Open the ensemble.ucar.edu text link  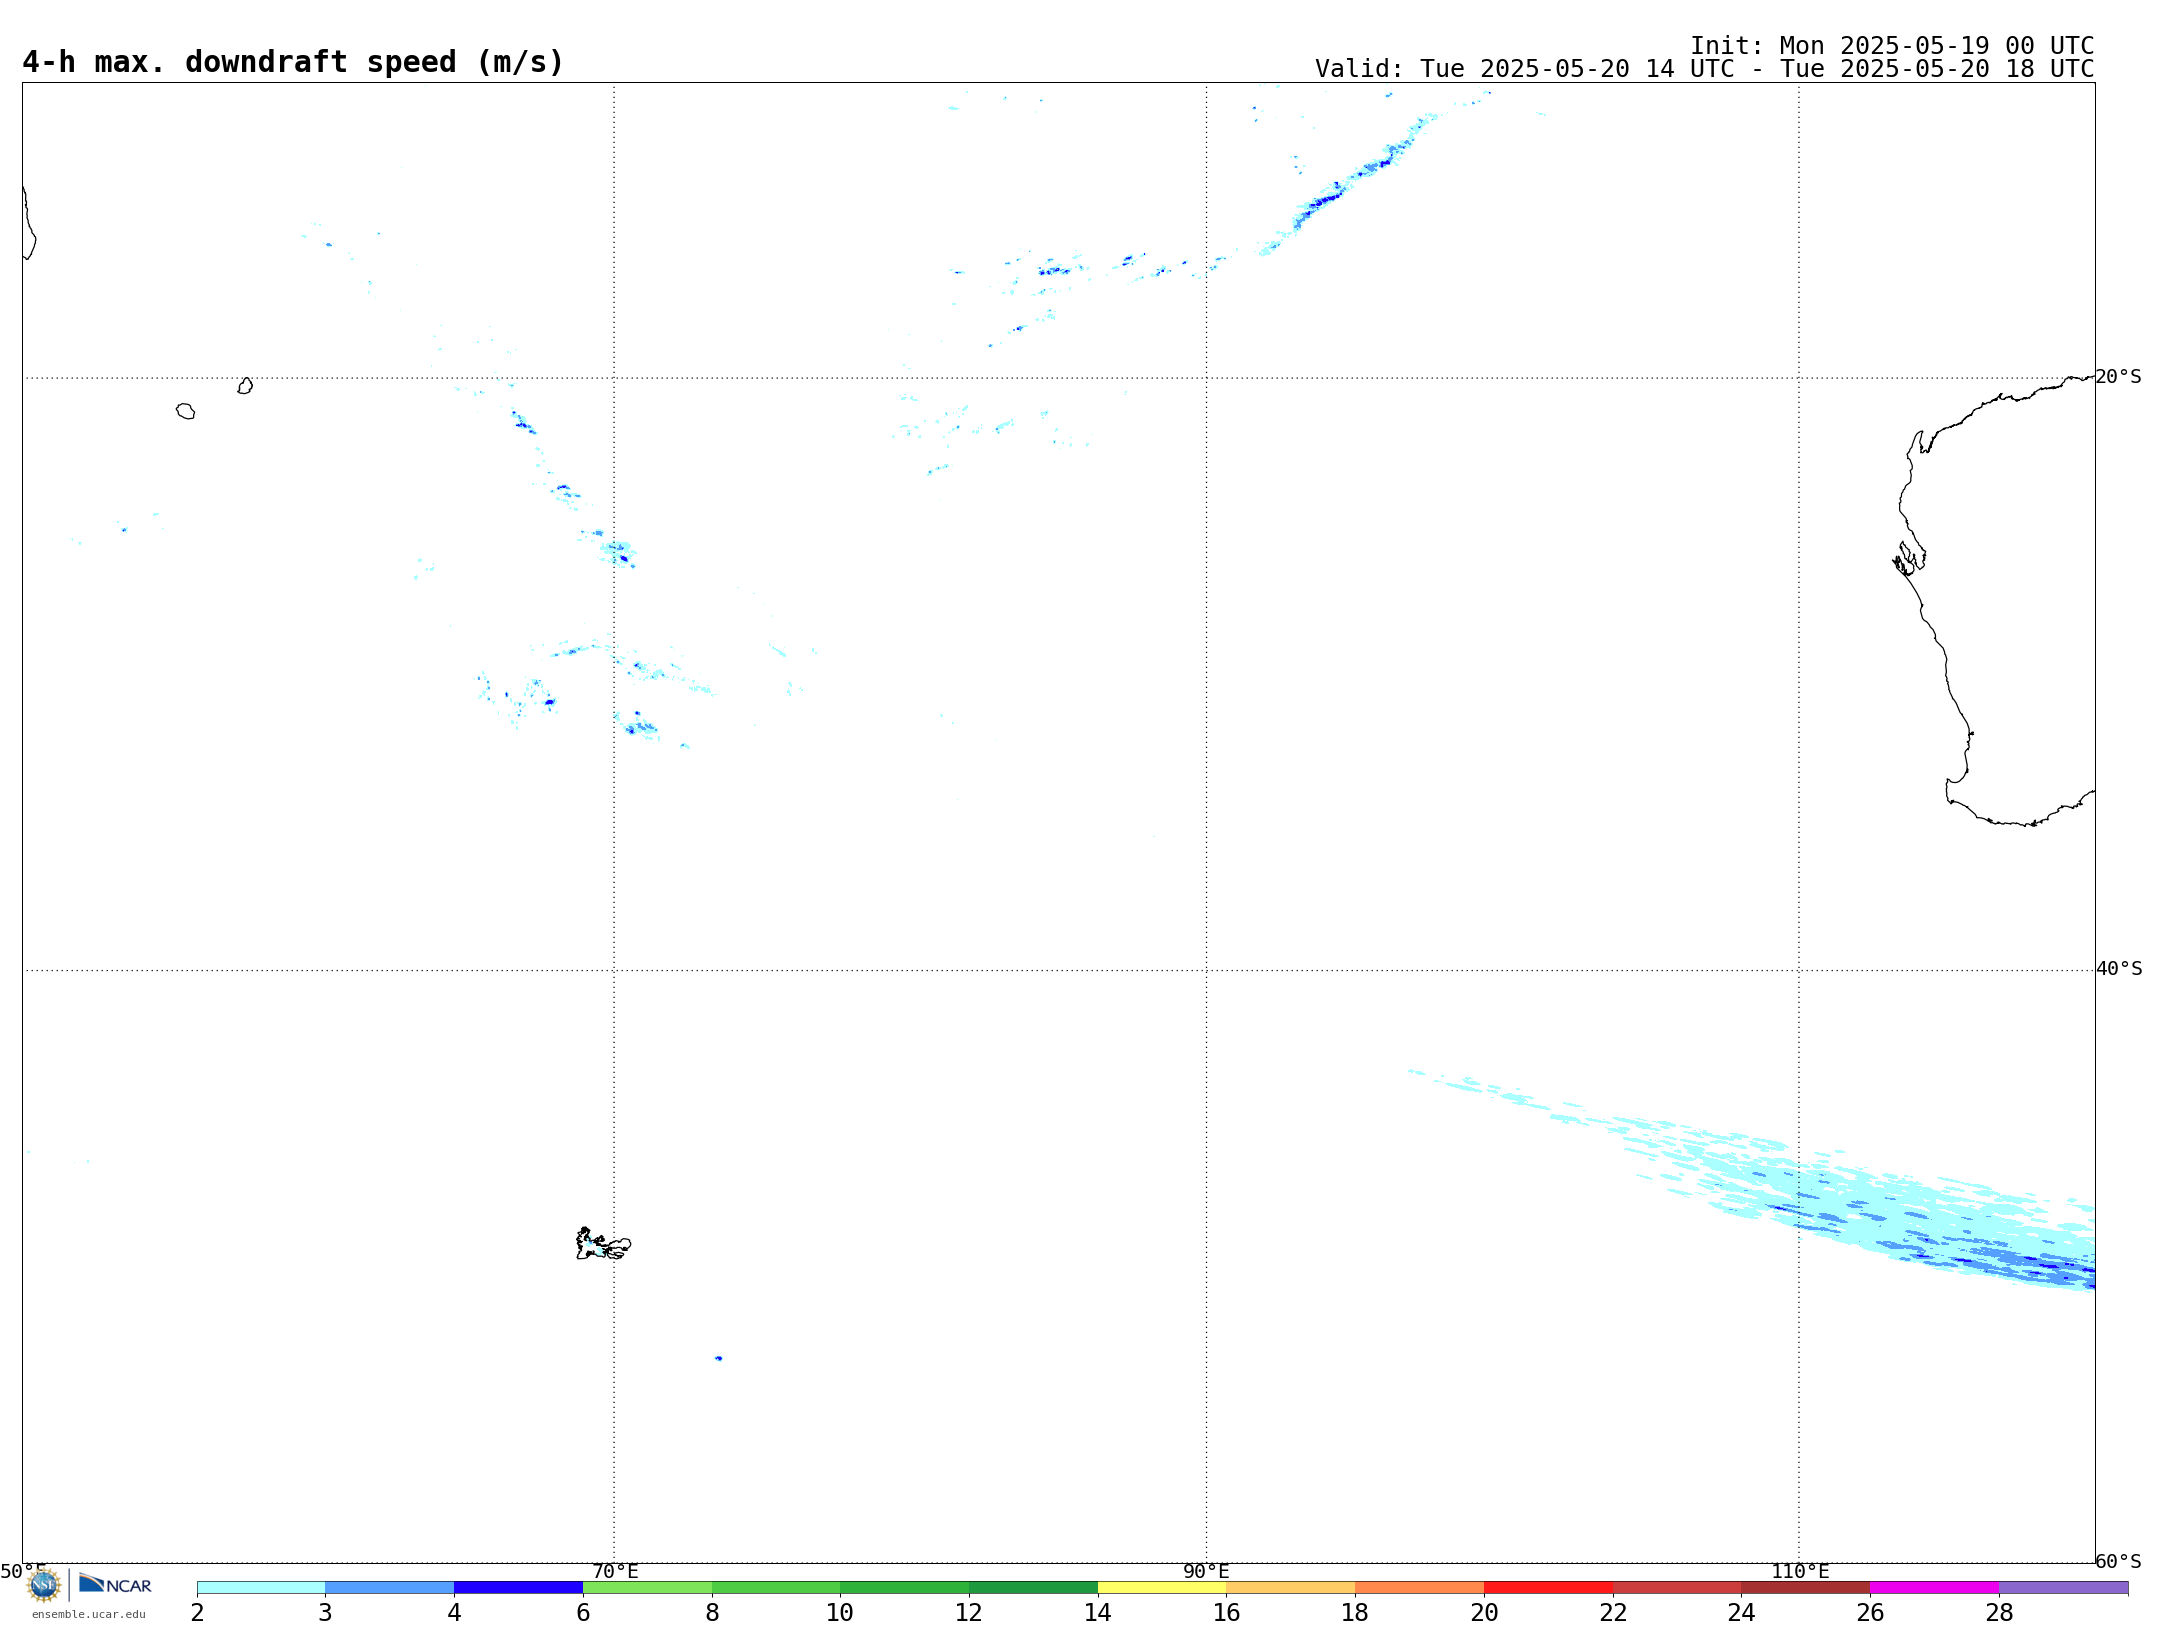pyautogui.click(x=89, y=1614)
